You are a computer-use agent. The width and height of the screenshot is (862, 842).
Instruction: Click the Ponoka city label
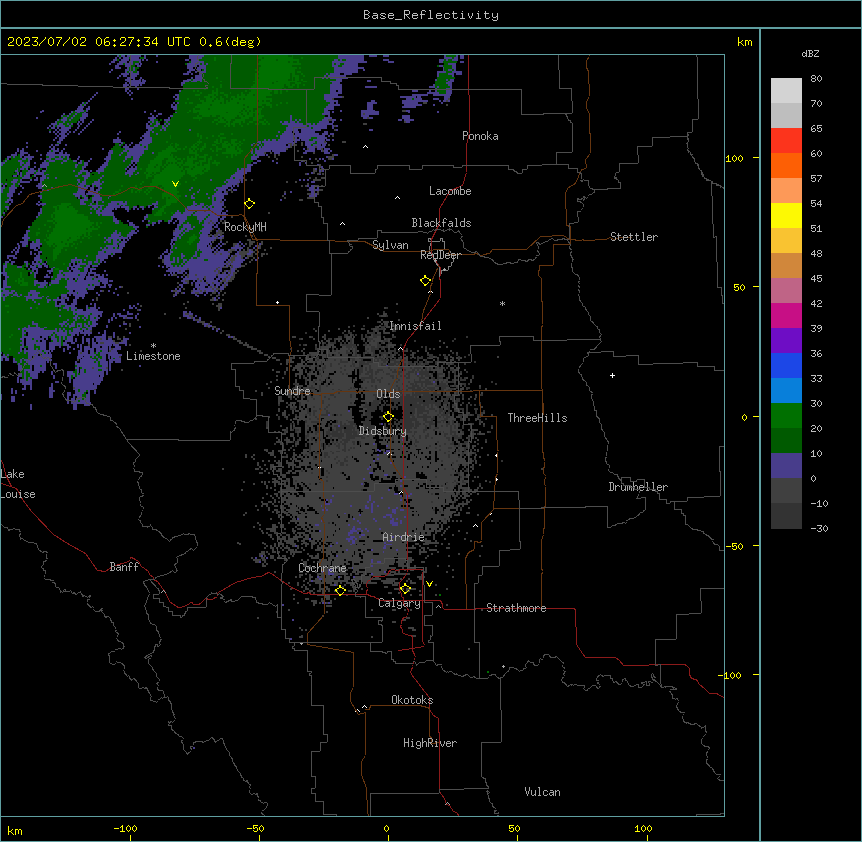click(x=480, y=136)
